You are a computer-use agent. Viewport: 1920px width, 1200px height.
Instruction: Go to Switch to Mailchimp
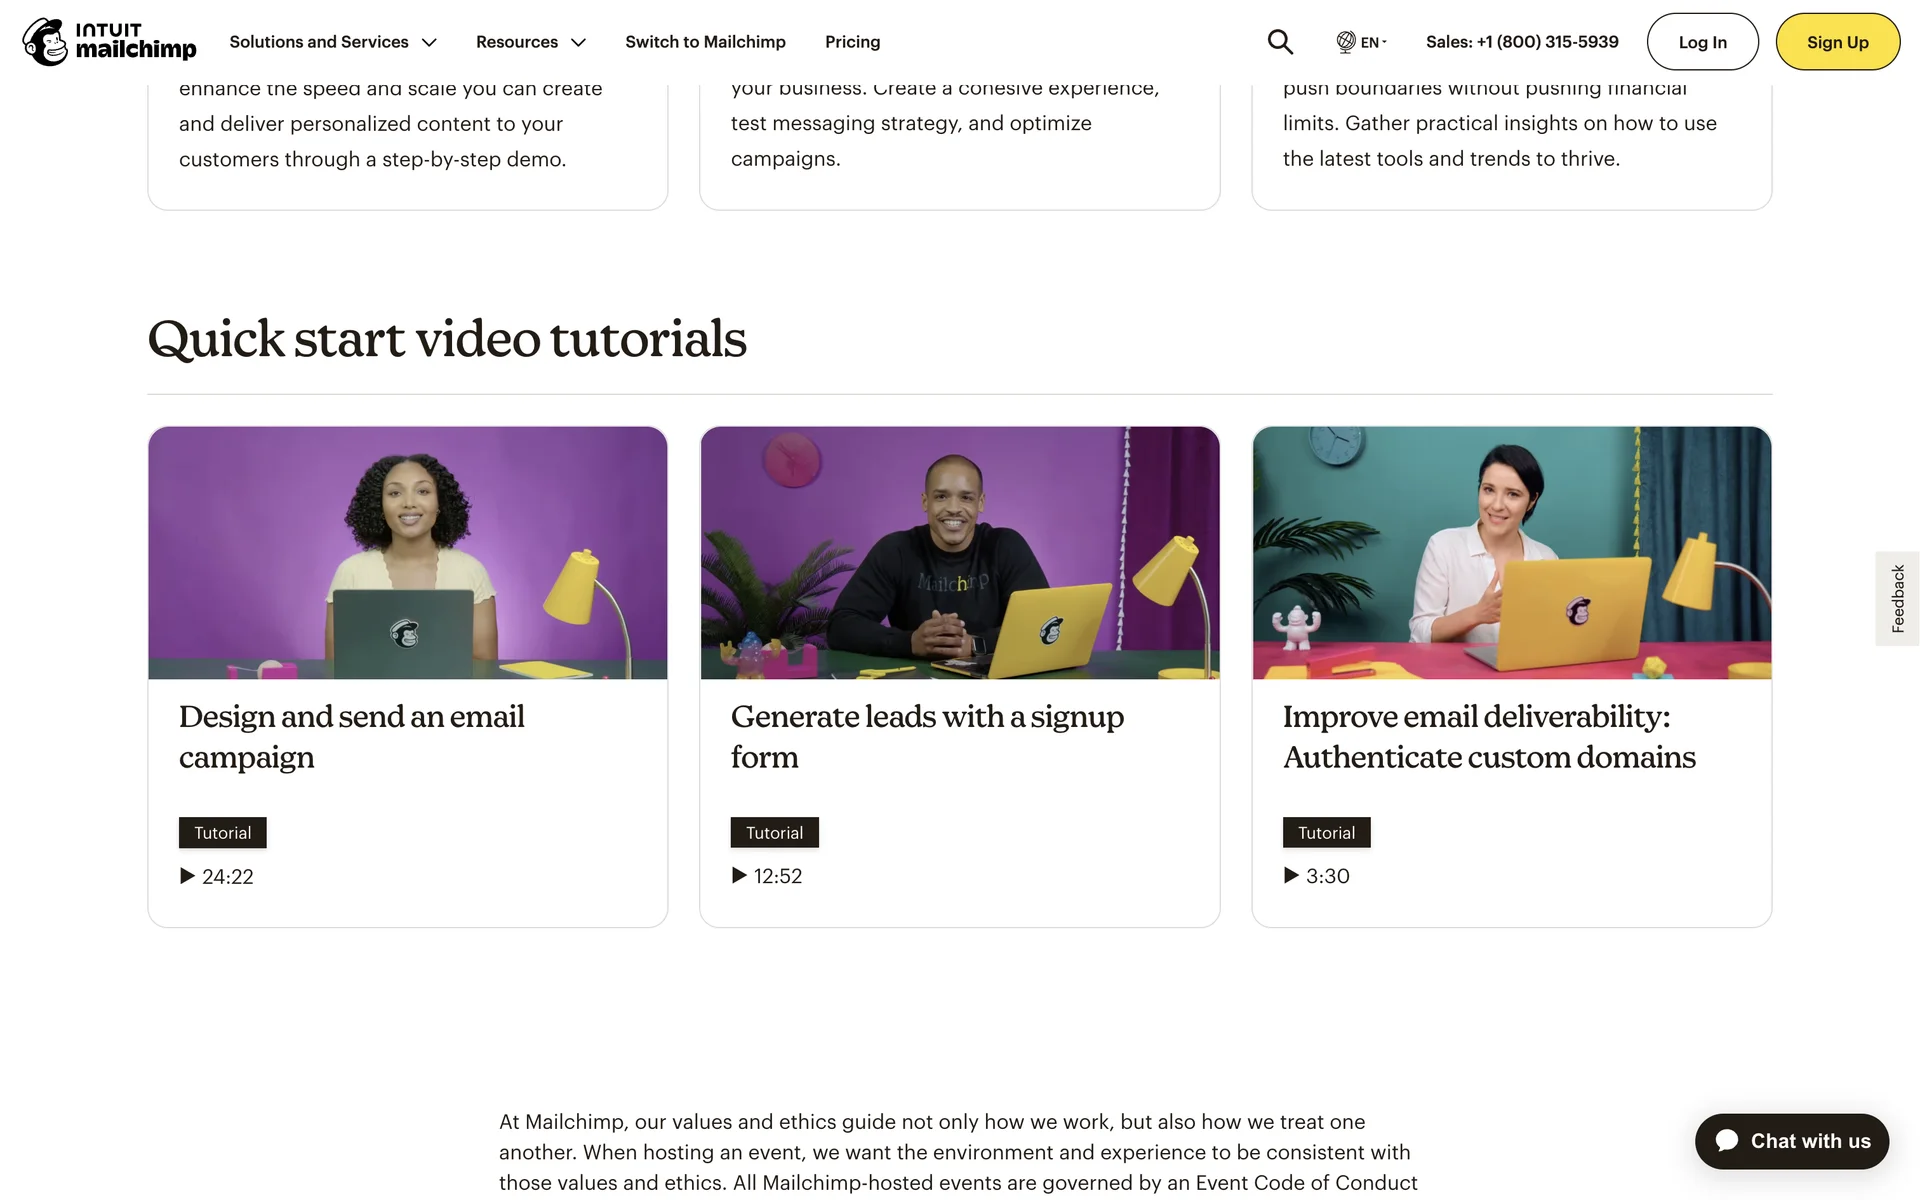pyautogui.click(x=705, y=42)
